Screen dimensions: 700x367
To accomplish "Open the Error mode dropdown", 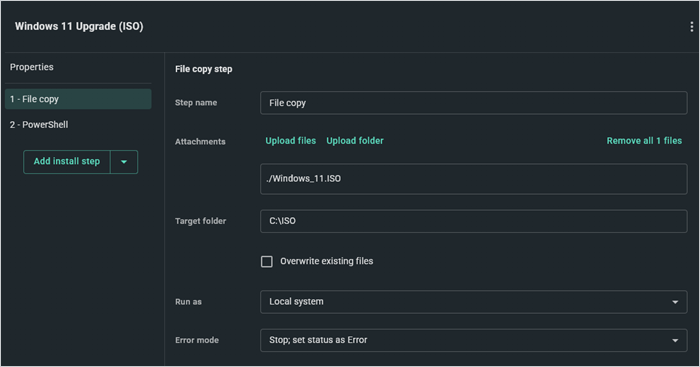I will (474, 340).
